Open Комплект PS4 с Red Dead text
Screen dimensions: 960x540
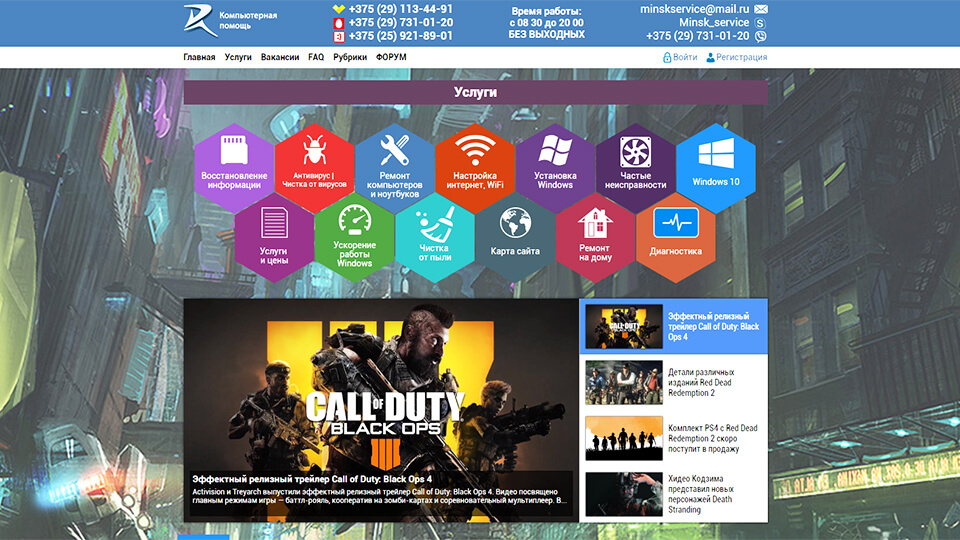713,438
